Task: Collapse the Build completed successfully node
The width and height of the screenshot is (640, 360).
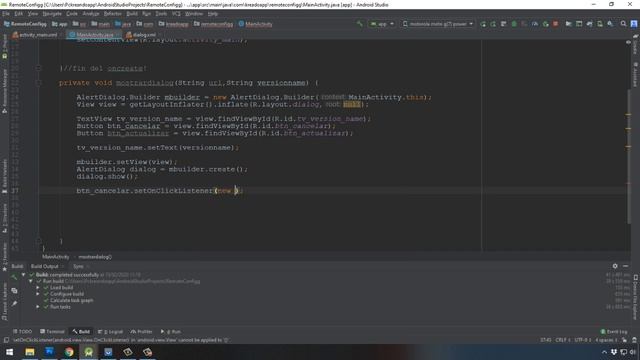Action: [x=23, y=275]
